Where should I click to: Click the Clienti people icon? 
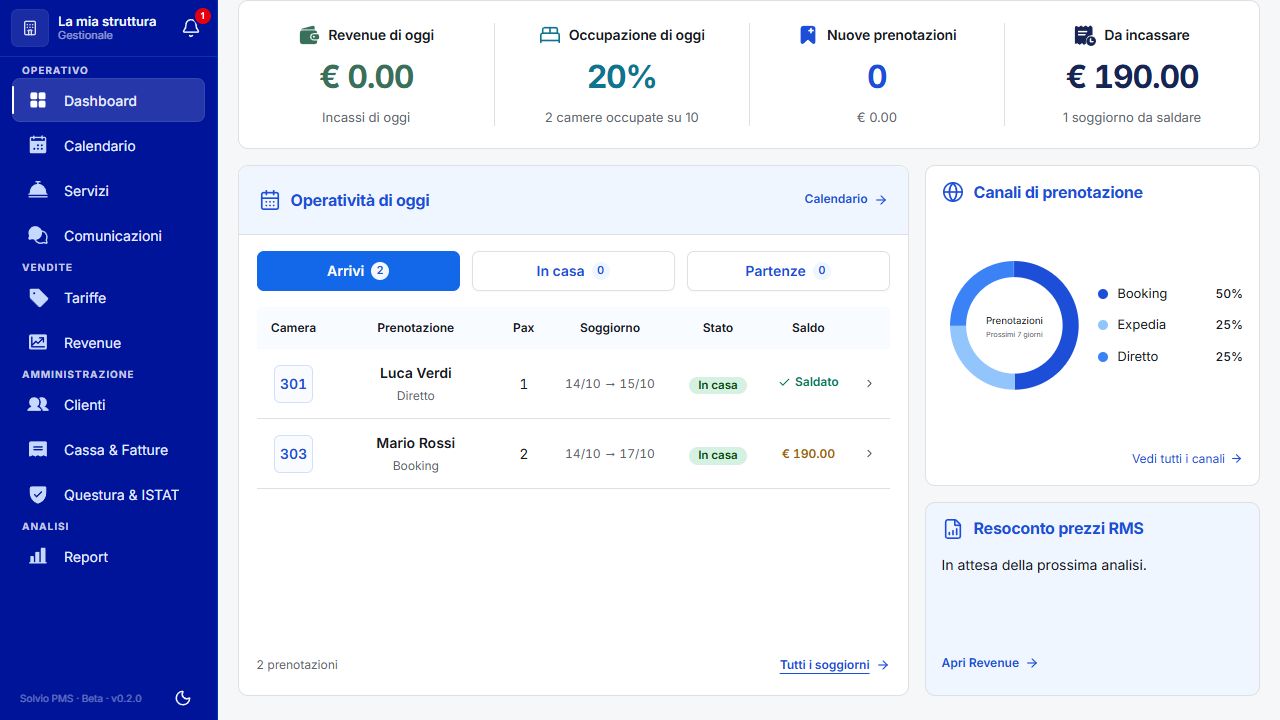(38, 405)
